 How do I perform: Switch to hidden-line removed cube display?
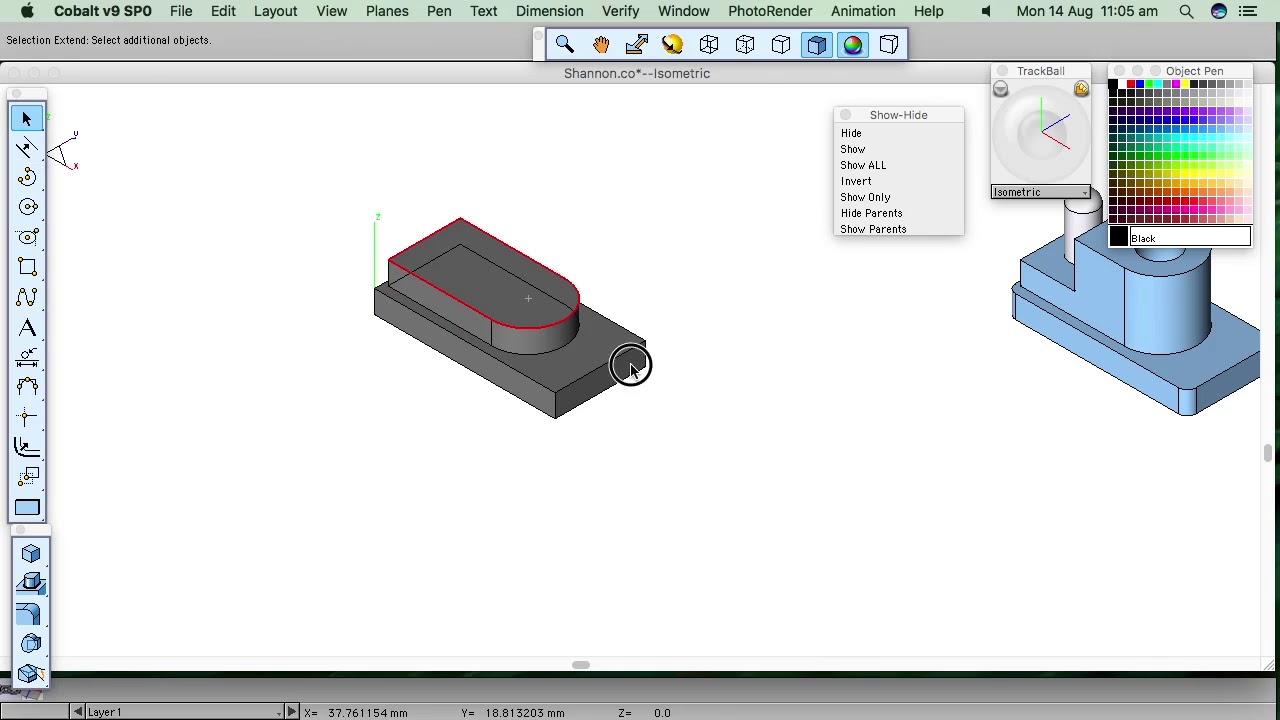[x=781, y=44]
